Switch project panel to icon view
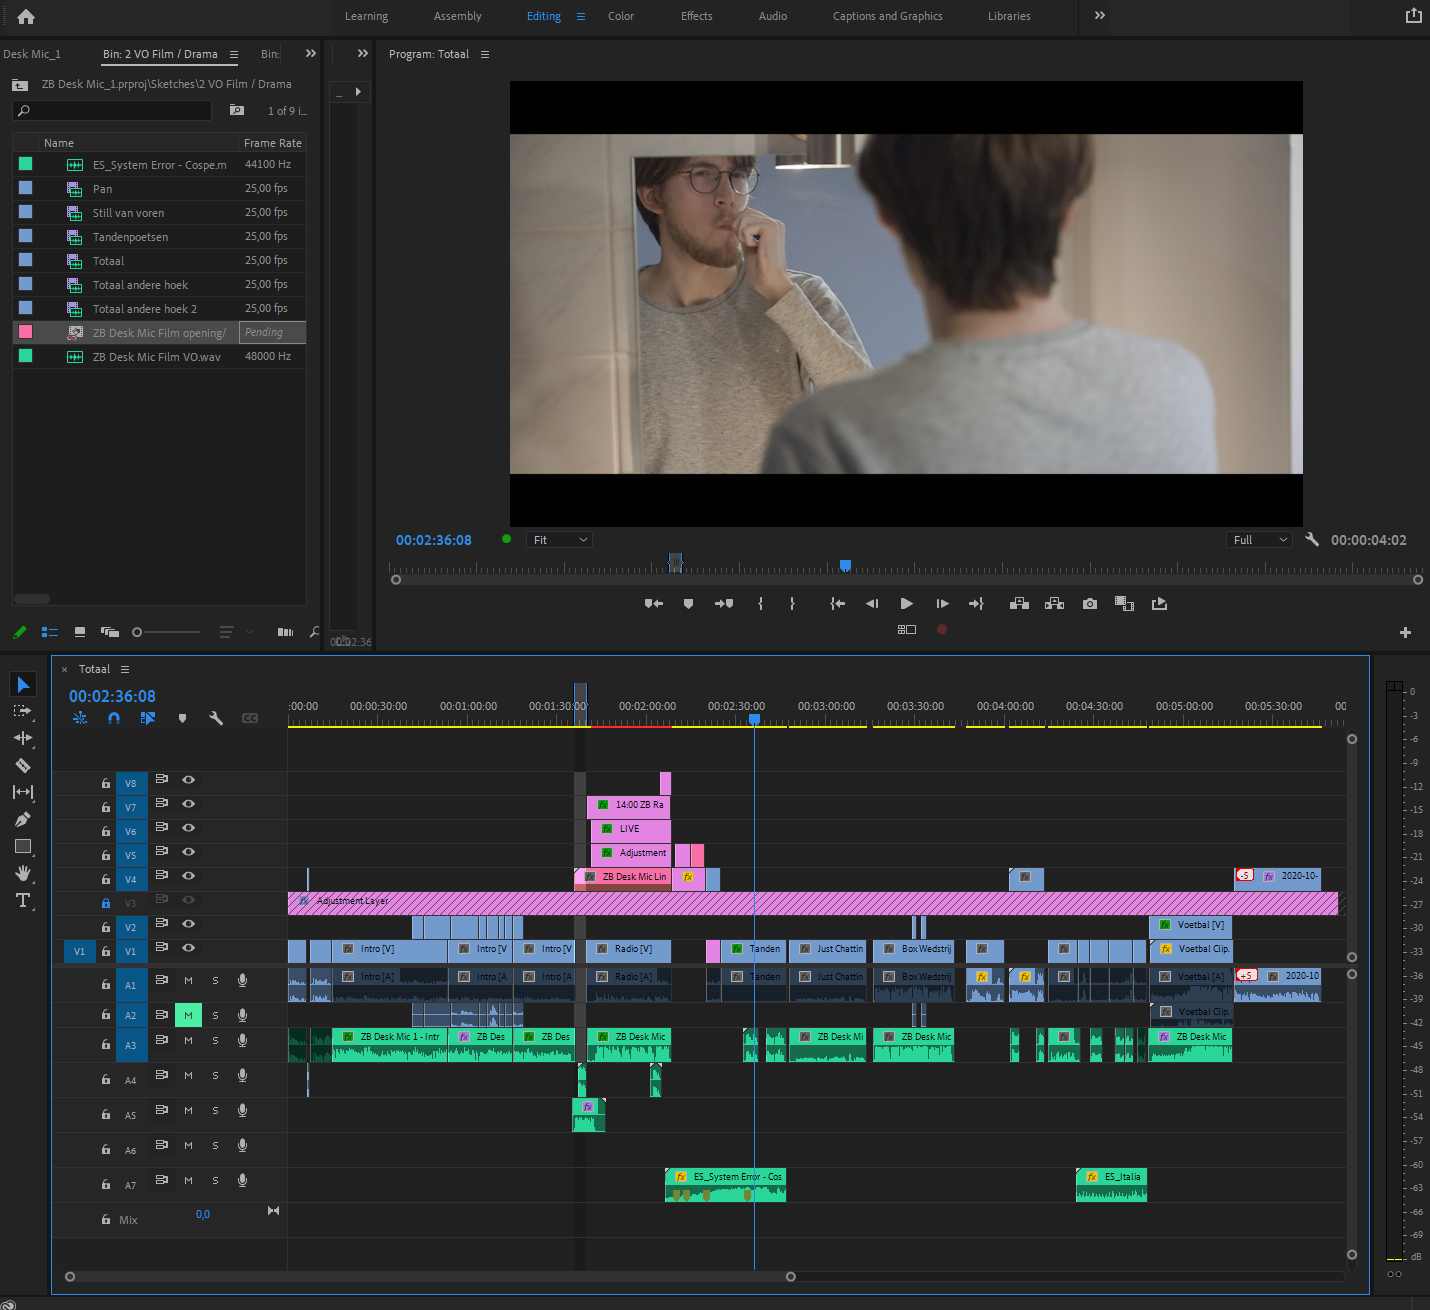This screenshot has width=1430, height=1310. click(80, 632)
